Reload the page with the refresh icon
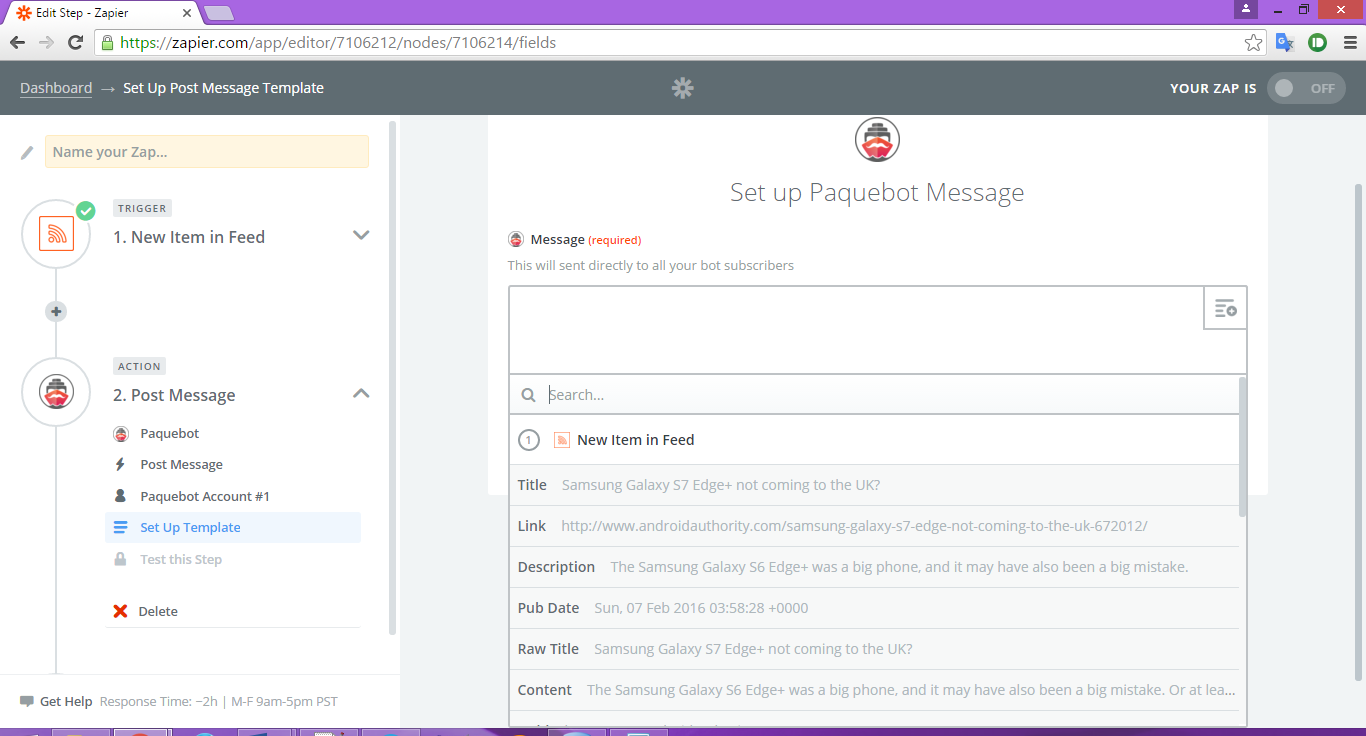Image resolution: width=1366 pixels, height=736 pixels. coord(75,42)
